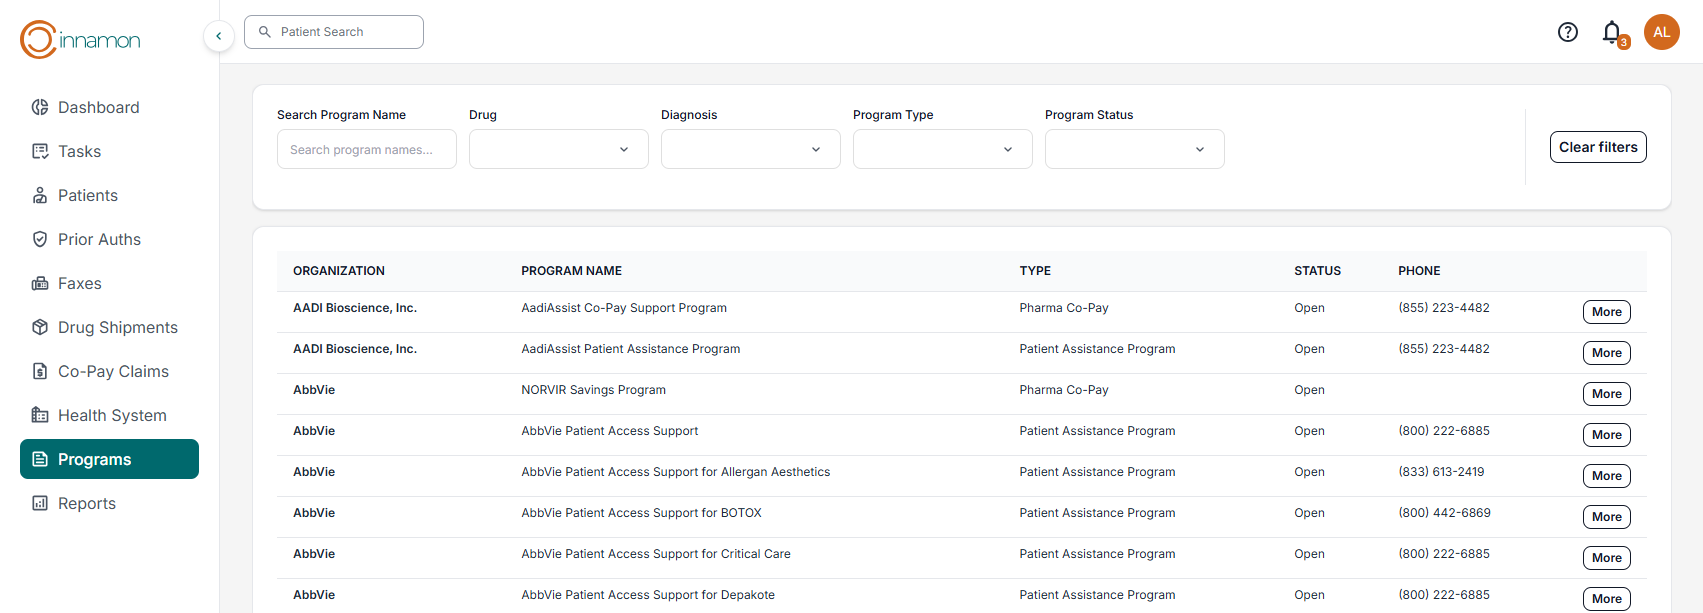Image resolution: width=1703 pixels, height=613 pixels.
Task: Click More for NORVIR Savings Program
Action: tap(1606, 394)
